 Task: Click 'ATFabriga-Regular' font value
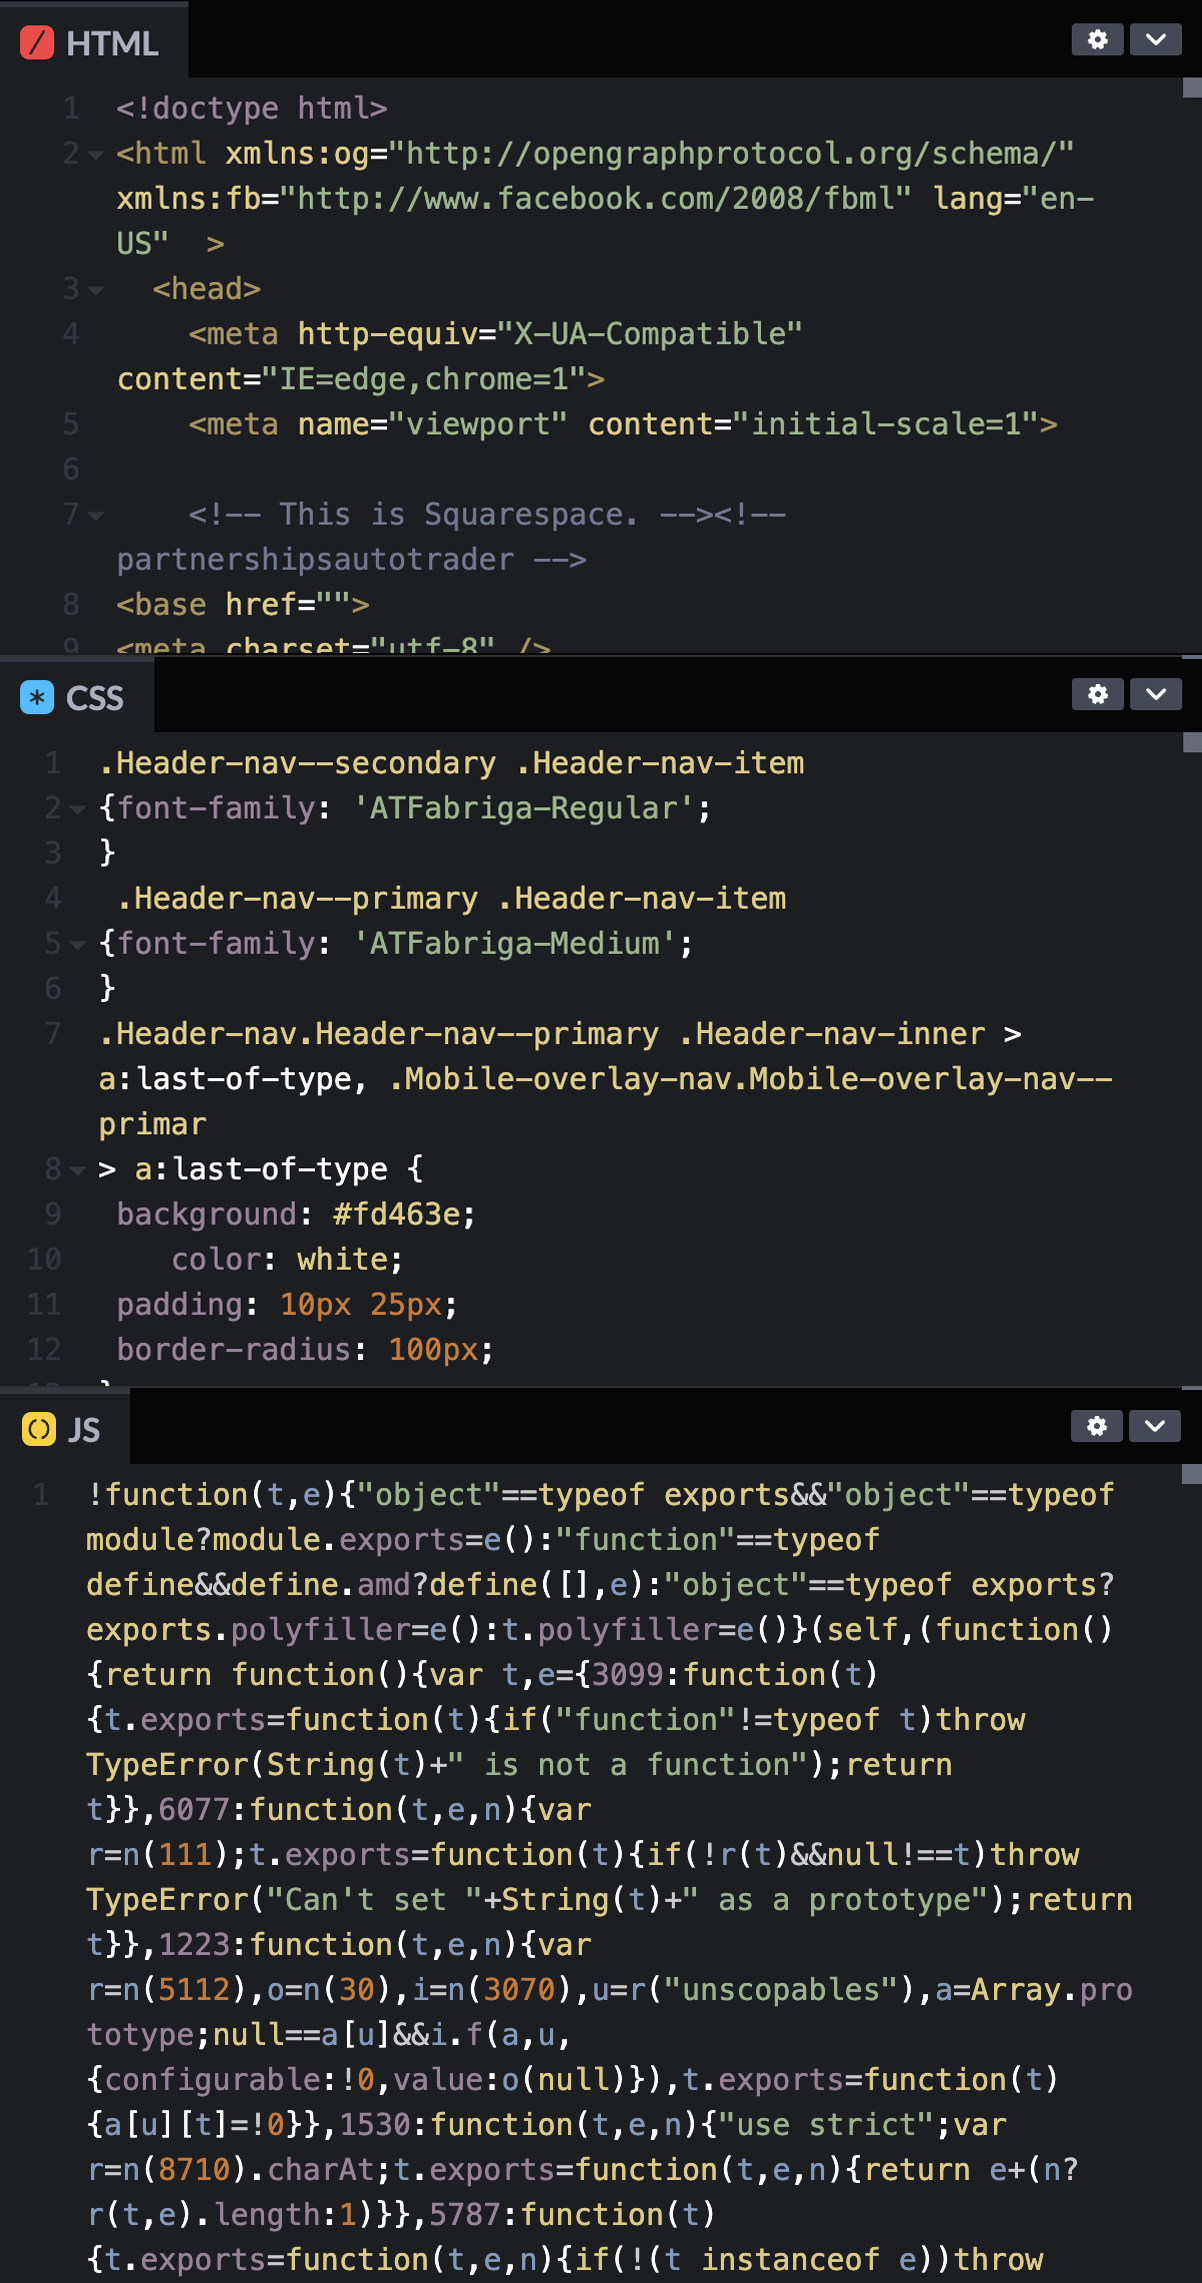coord(523,808)
